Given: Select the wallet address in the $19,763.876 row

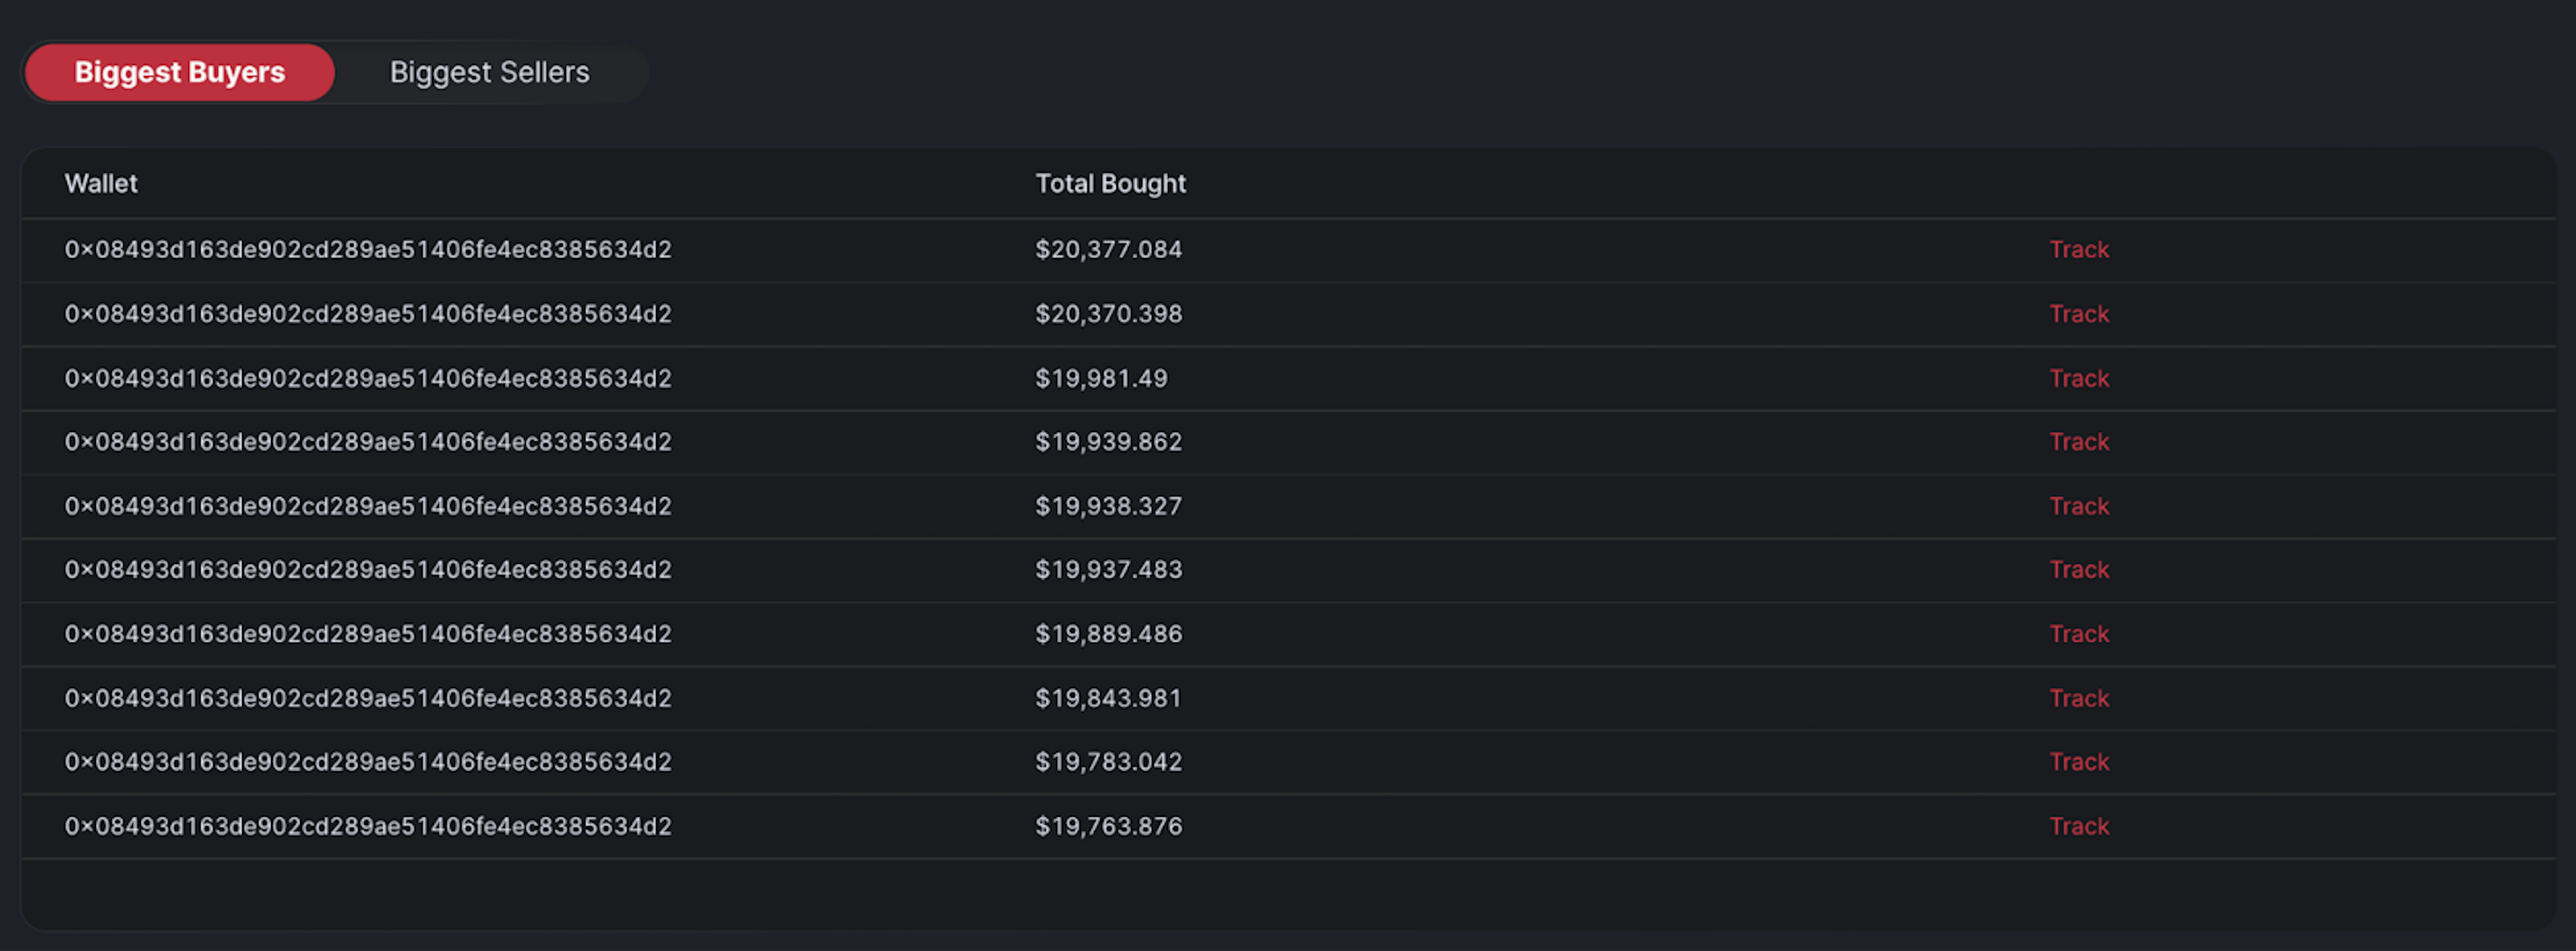Looking at the screenshot, I should click(x=368, y=826).
